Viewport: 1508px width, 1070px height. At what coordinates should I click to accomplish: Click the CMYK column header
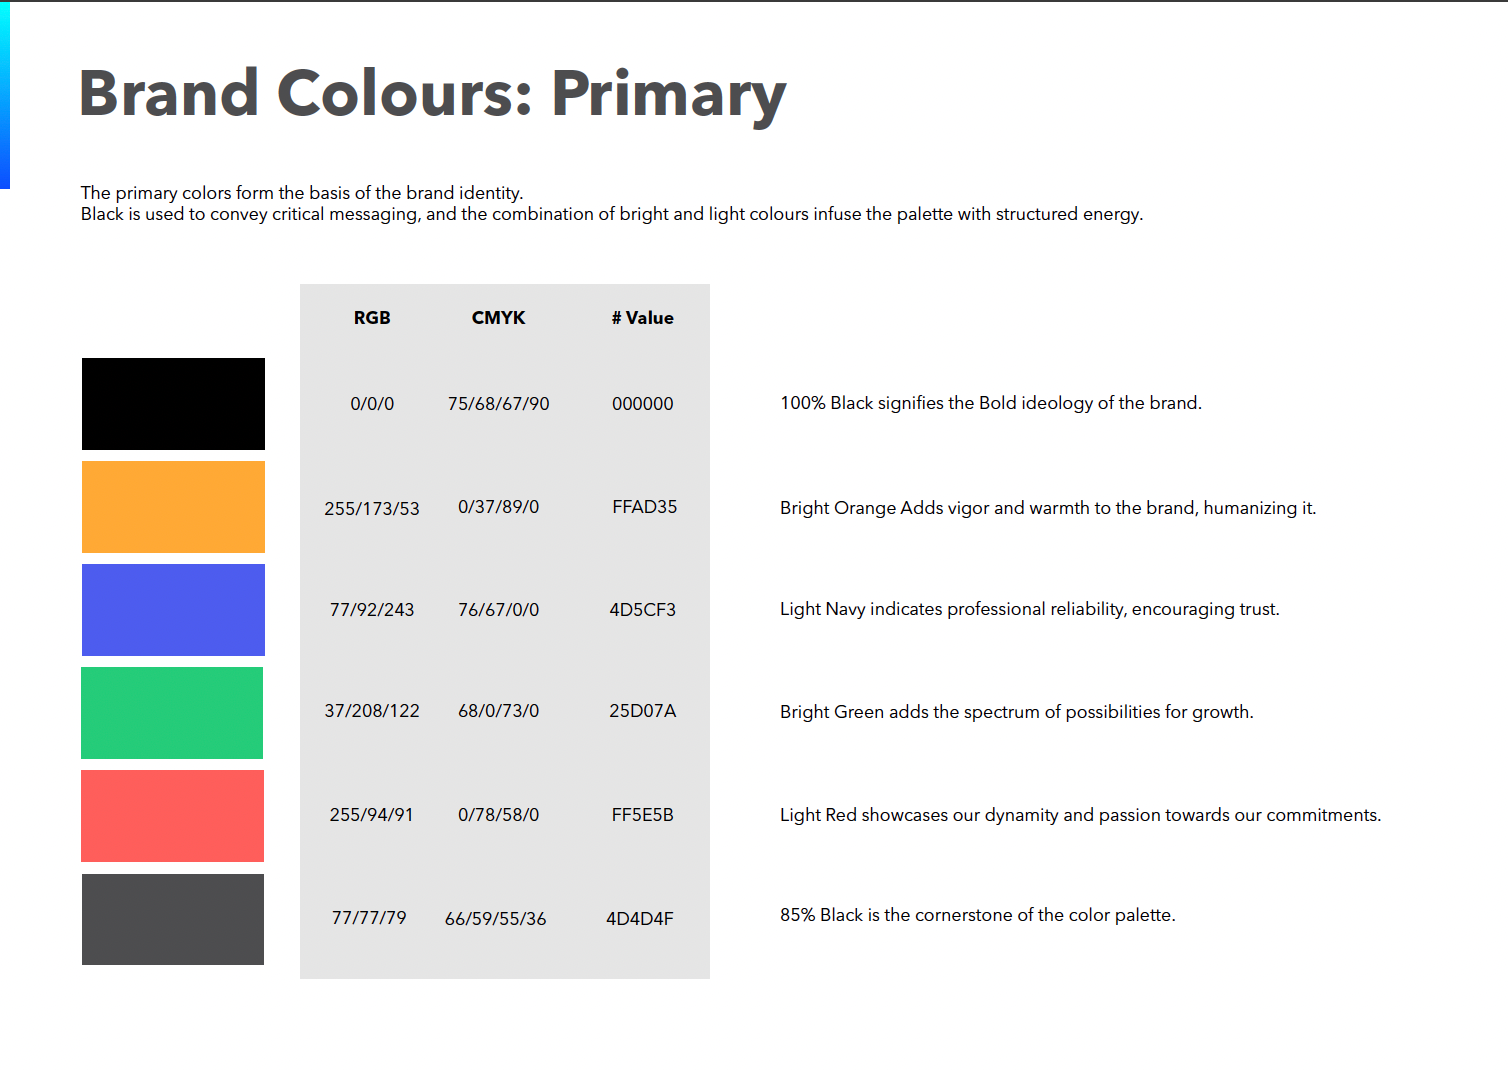tap(498, 318)
